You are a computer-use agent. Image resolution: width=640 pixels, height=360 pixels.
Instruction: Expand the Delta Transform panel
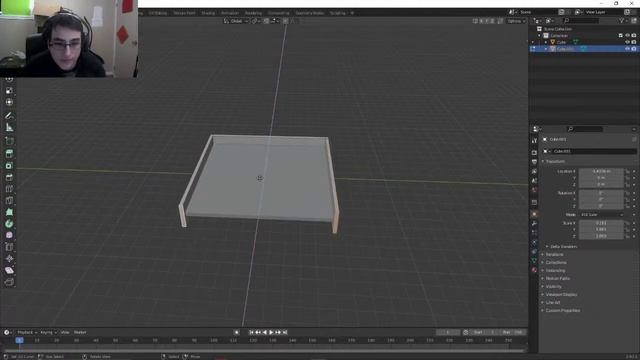[561, 247]
